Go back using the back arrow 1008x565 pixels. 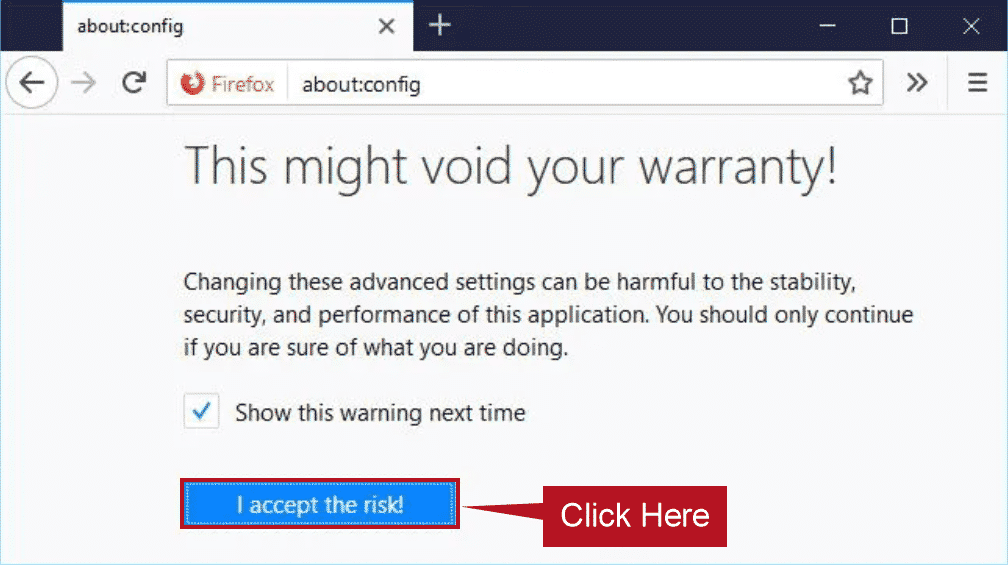point(32,82)
